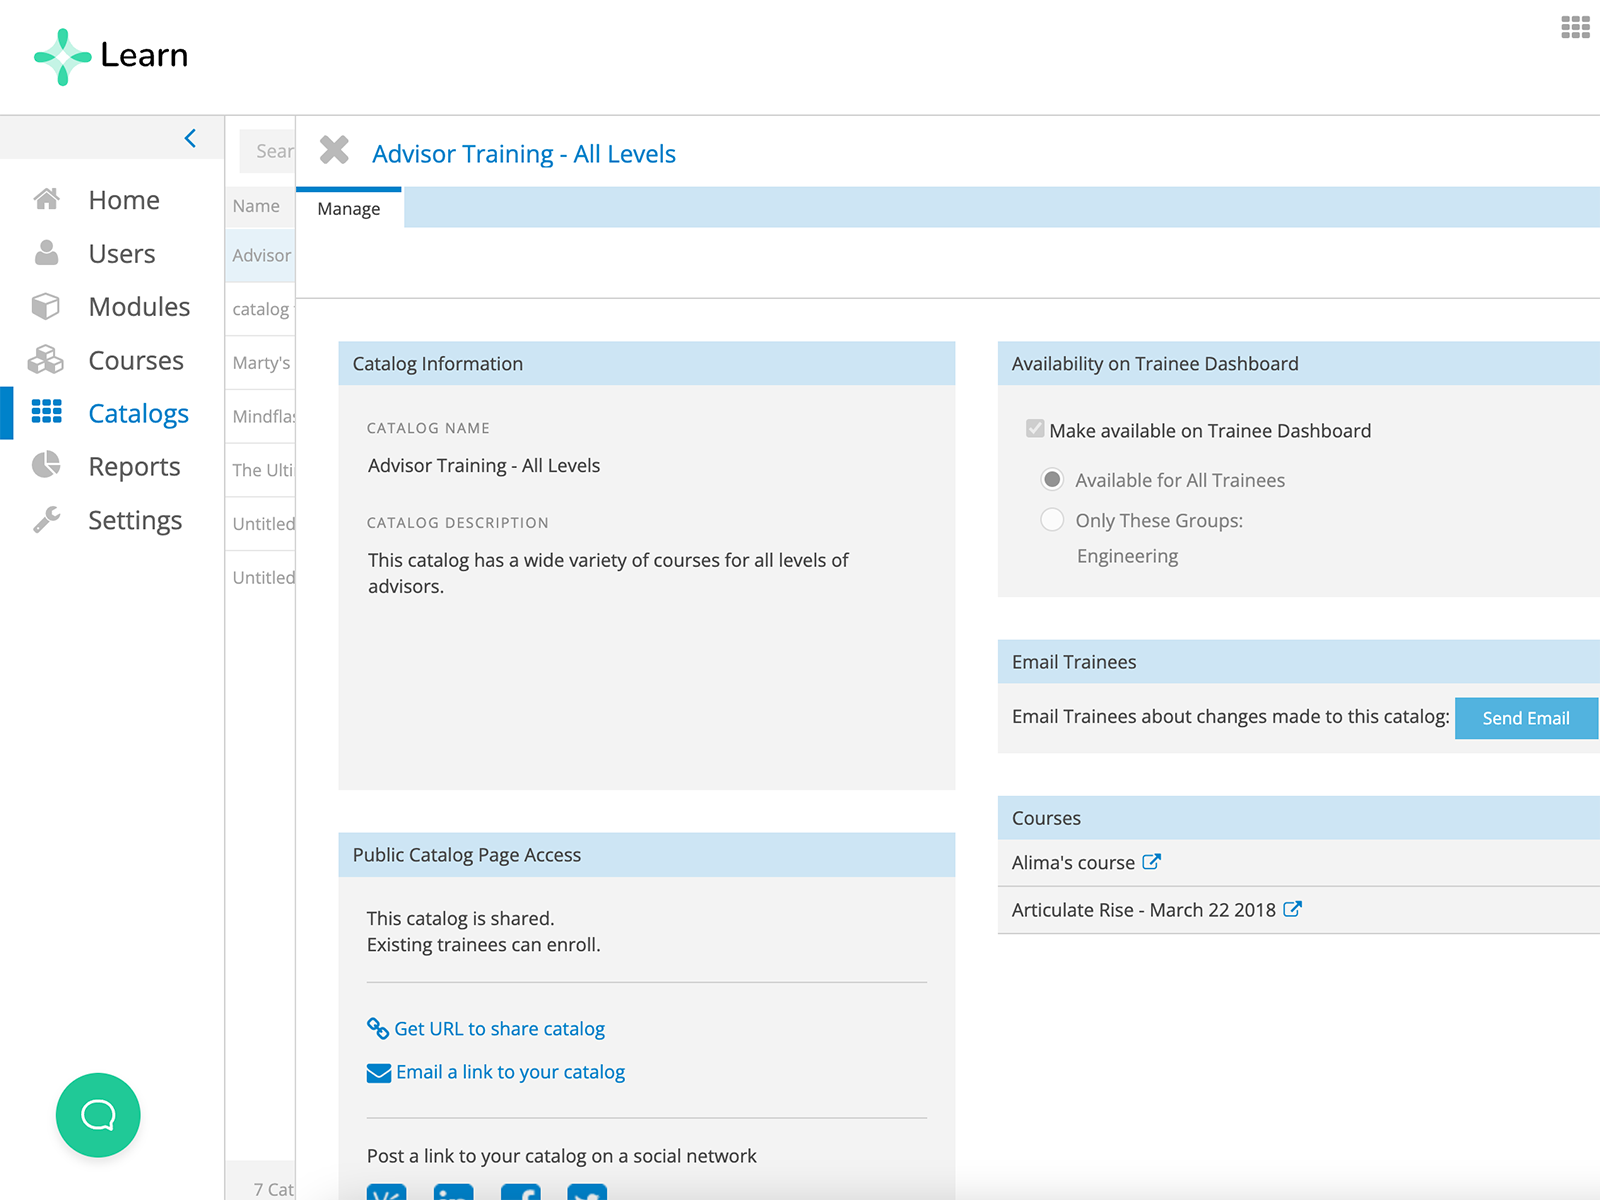The height and width of the screenshot is (1200, 1600).
Task: Open the chat support bubble
Action: 98,1115
